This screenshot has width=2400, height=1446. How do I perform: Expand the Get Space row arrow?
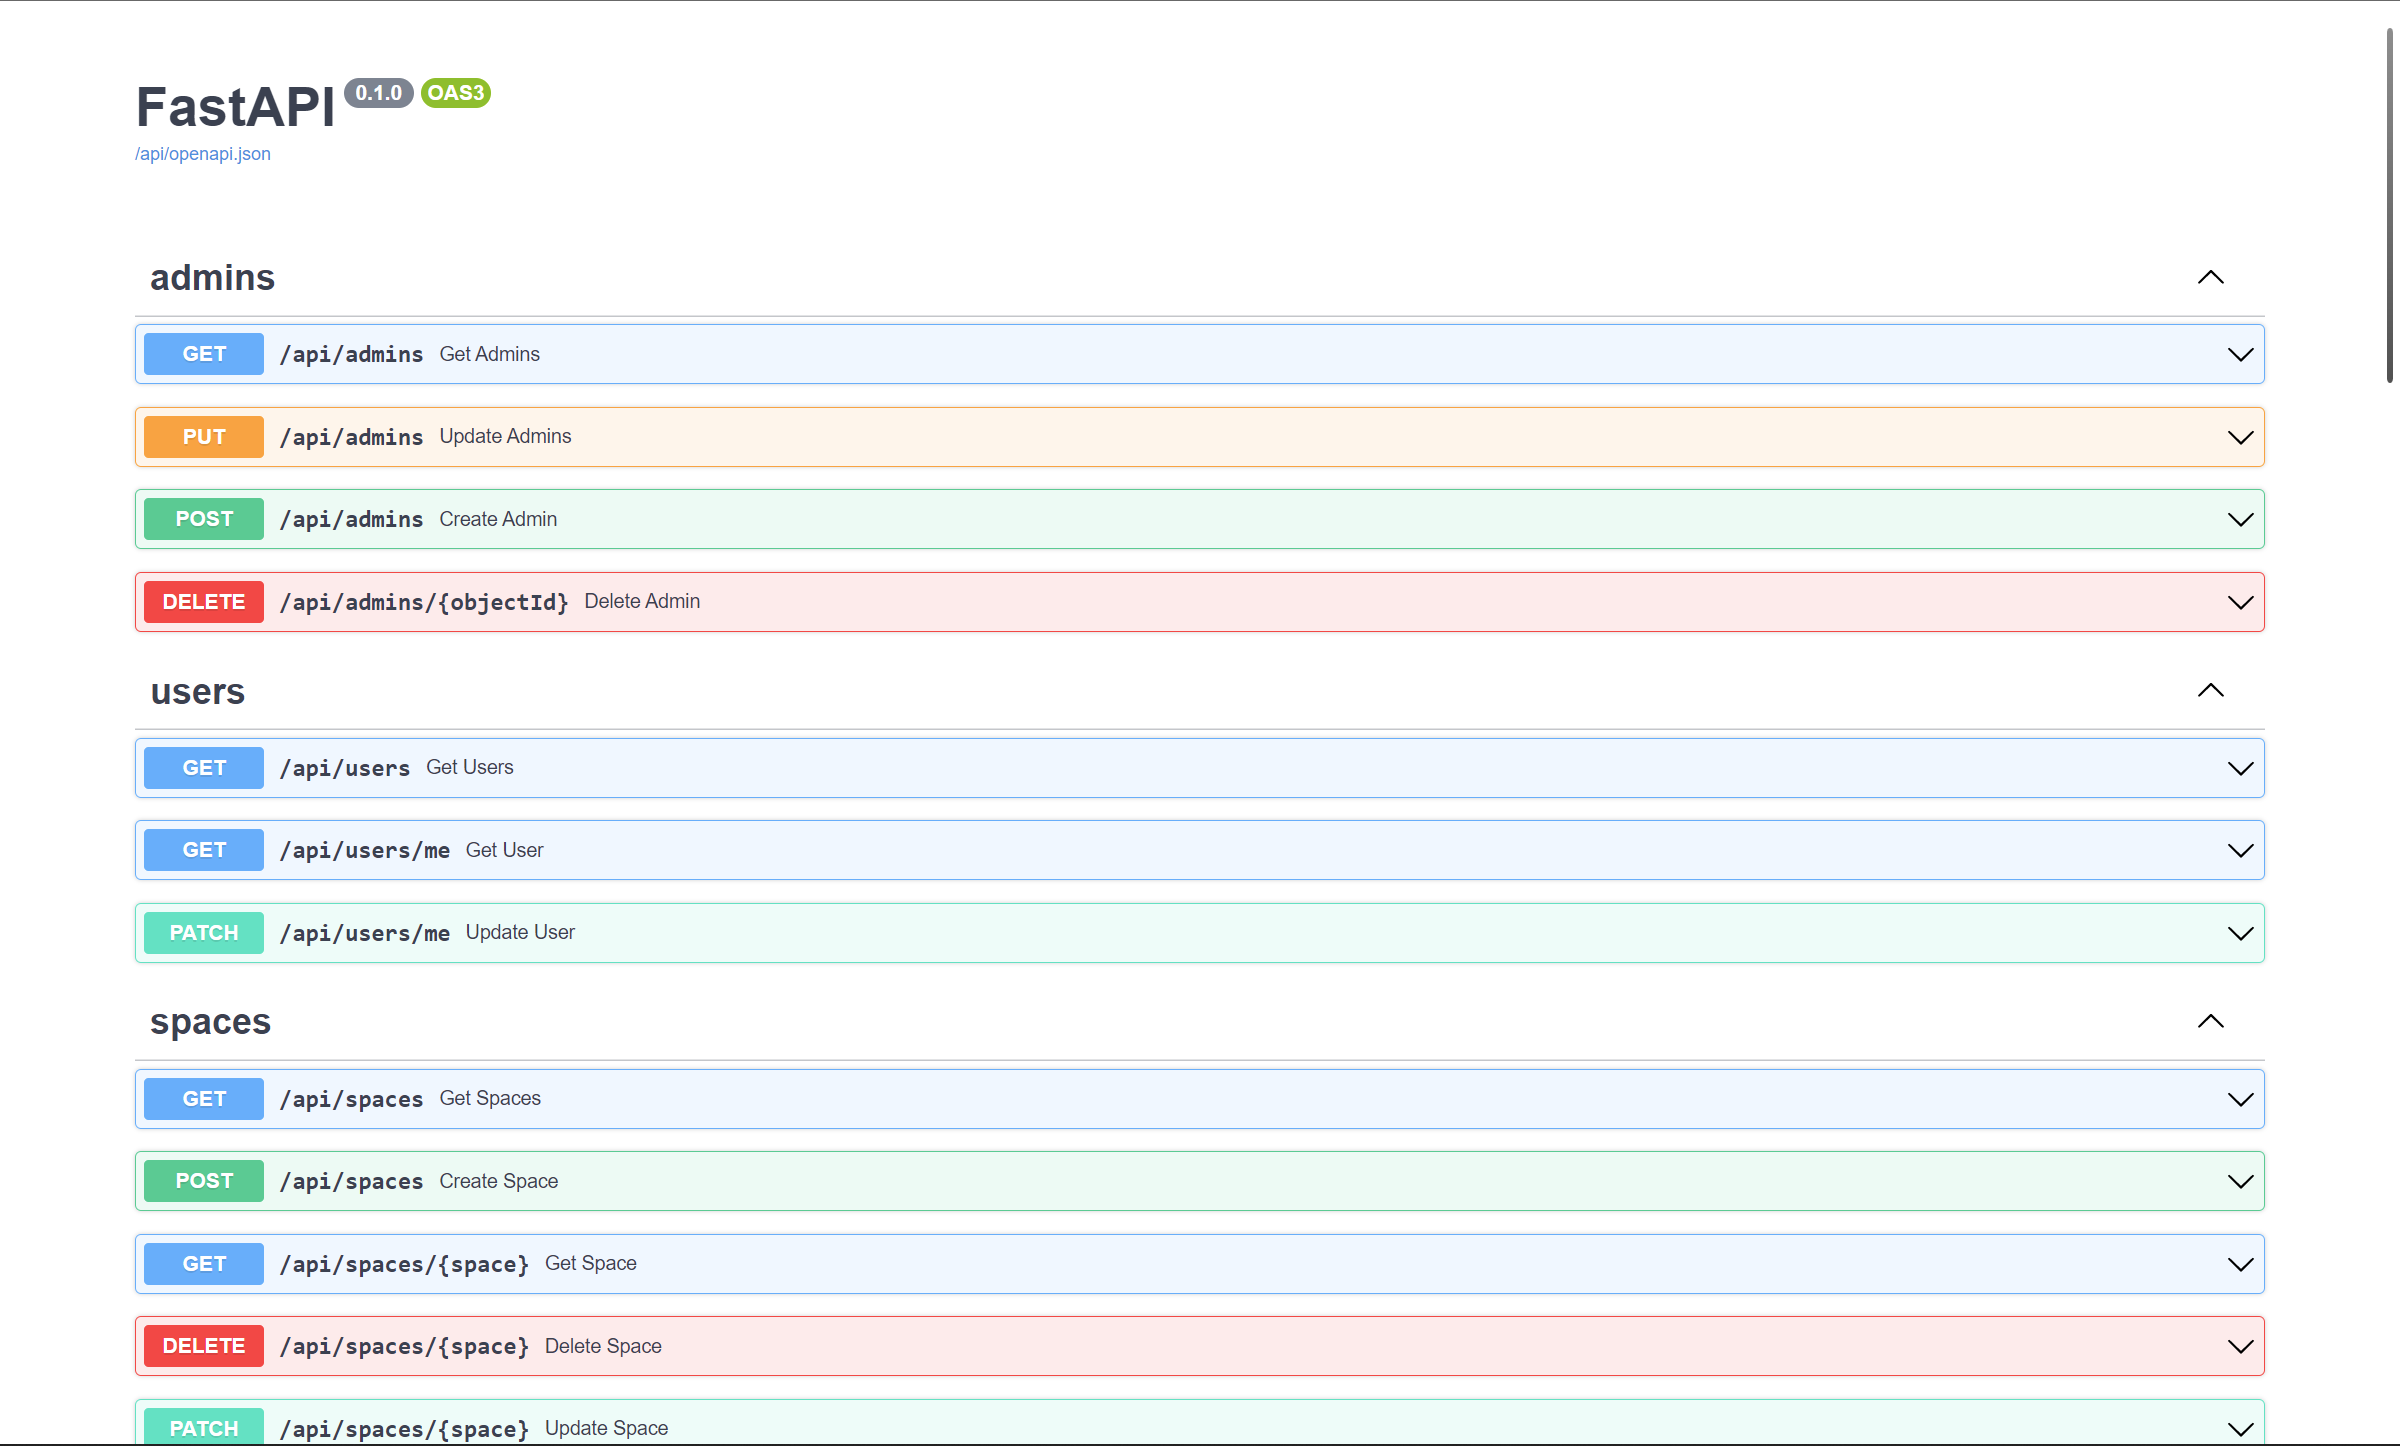(x=2241, y=1265)
